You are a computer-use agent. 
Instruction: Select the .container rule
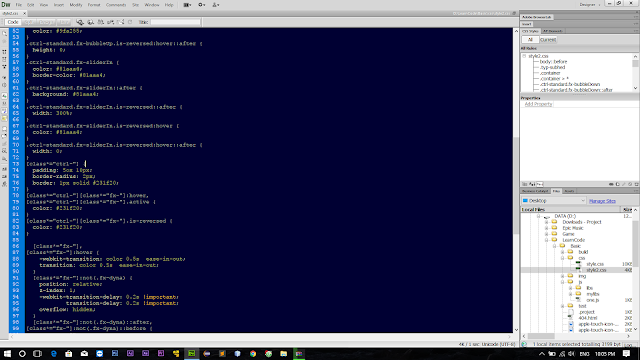[550, 73]
